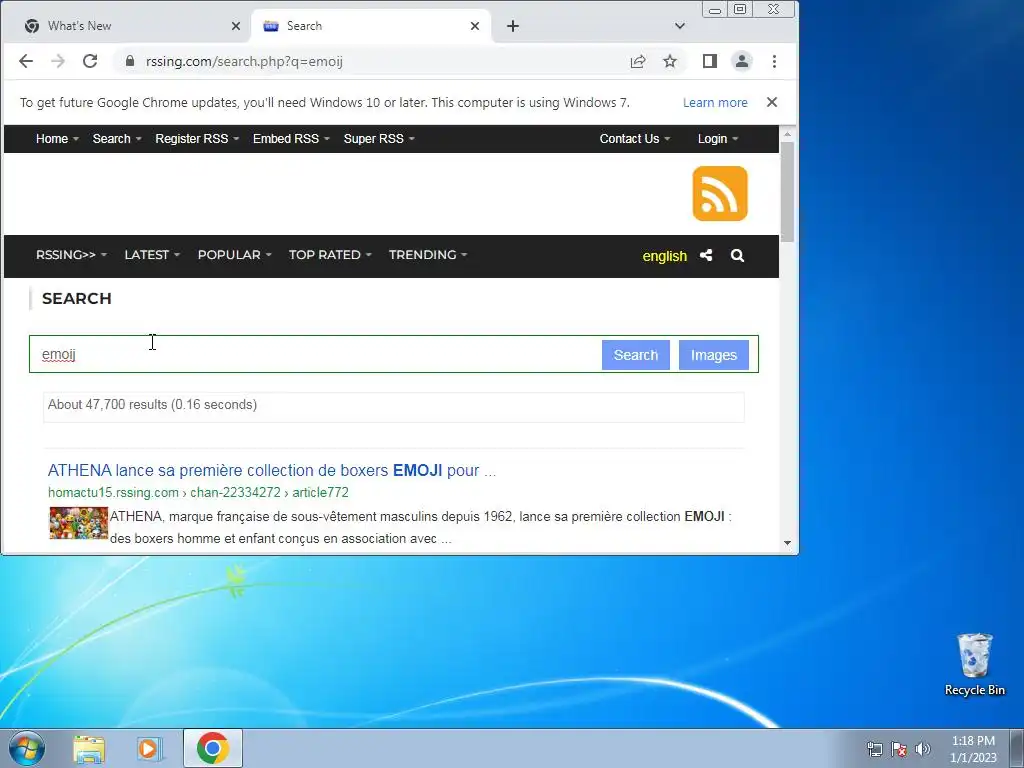Viewport: 1024px width, 768px height.
Task: Expand Register RSS menu
Action: click(x=197, y=138)
